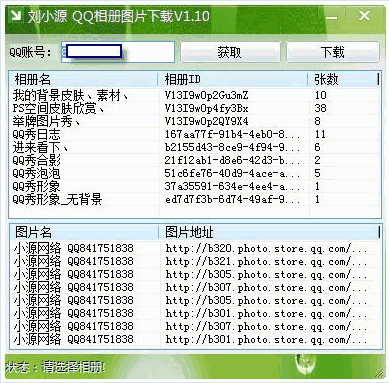Select album 进来看下、
389x383 pixels.
tap(41, 147)
